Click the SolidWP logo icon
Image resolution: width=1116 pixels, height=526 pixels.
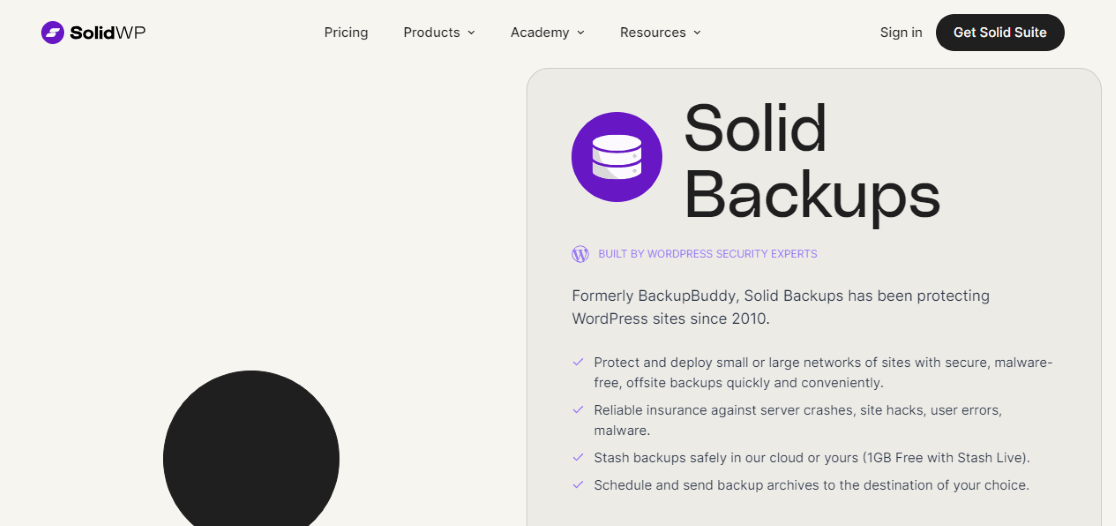click(52, 33)
